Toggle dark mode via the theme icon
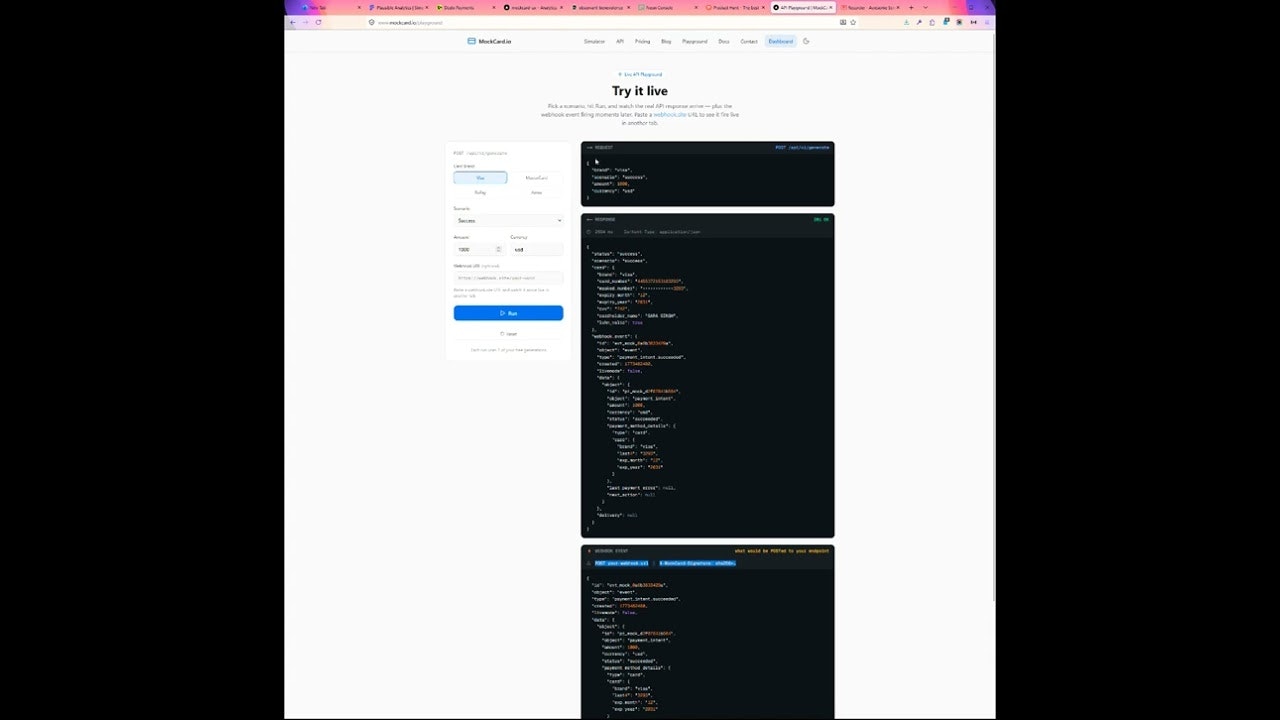Screen dimensions: 1280x720 [x=806, y=41]
